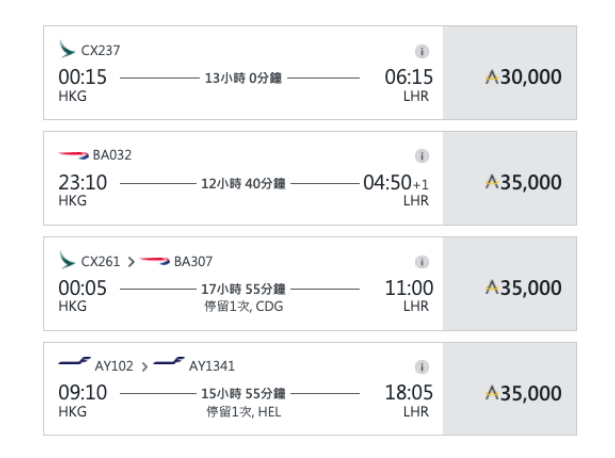Click the miles icon beside the 30,000 price
The height and width of the screenshot is (458, 615).
489,75
